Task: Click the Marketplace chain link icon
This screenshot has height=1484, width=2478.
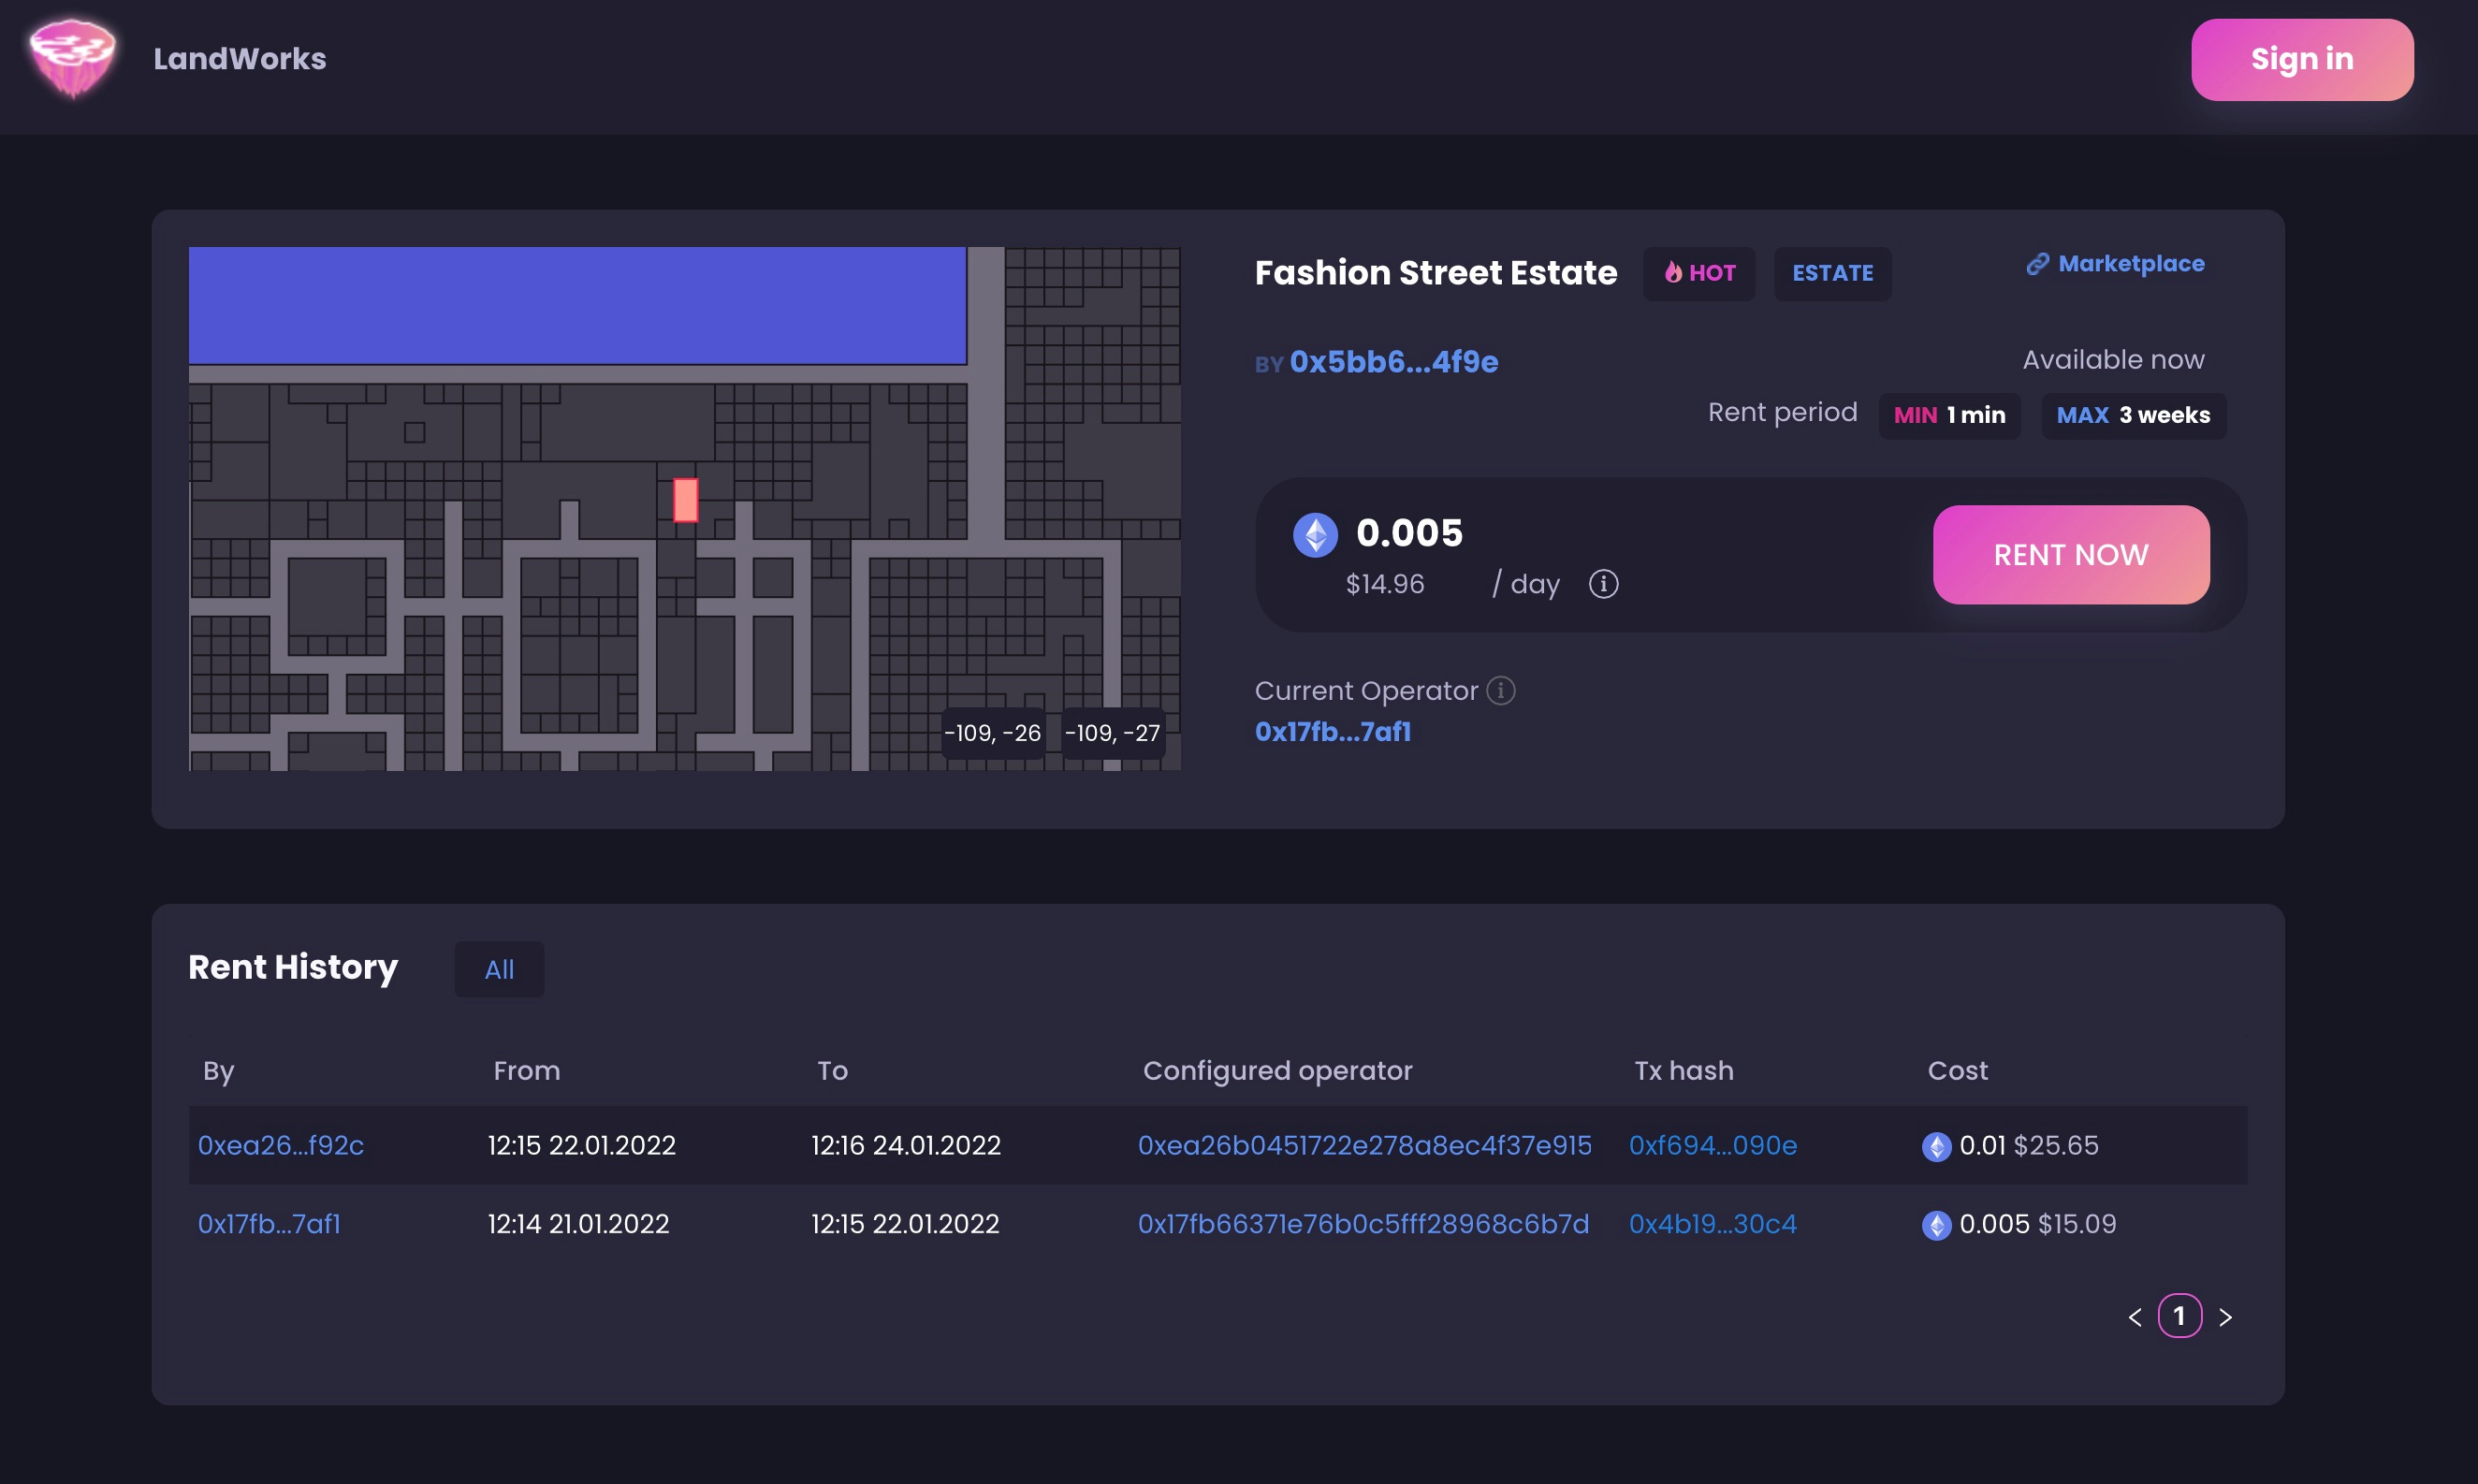Action: (x=2037, y=264)
